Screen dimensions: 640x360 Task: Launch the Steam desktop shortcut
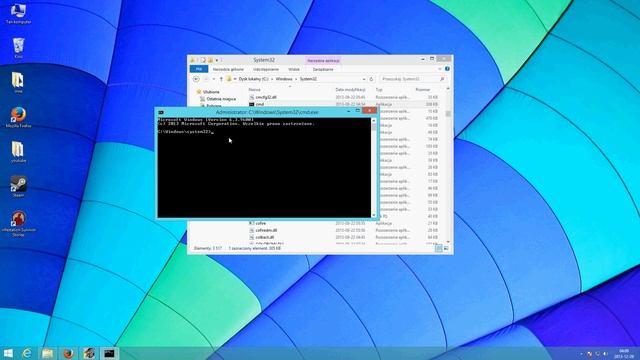18,187
